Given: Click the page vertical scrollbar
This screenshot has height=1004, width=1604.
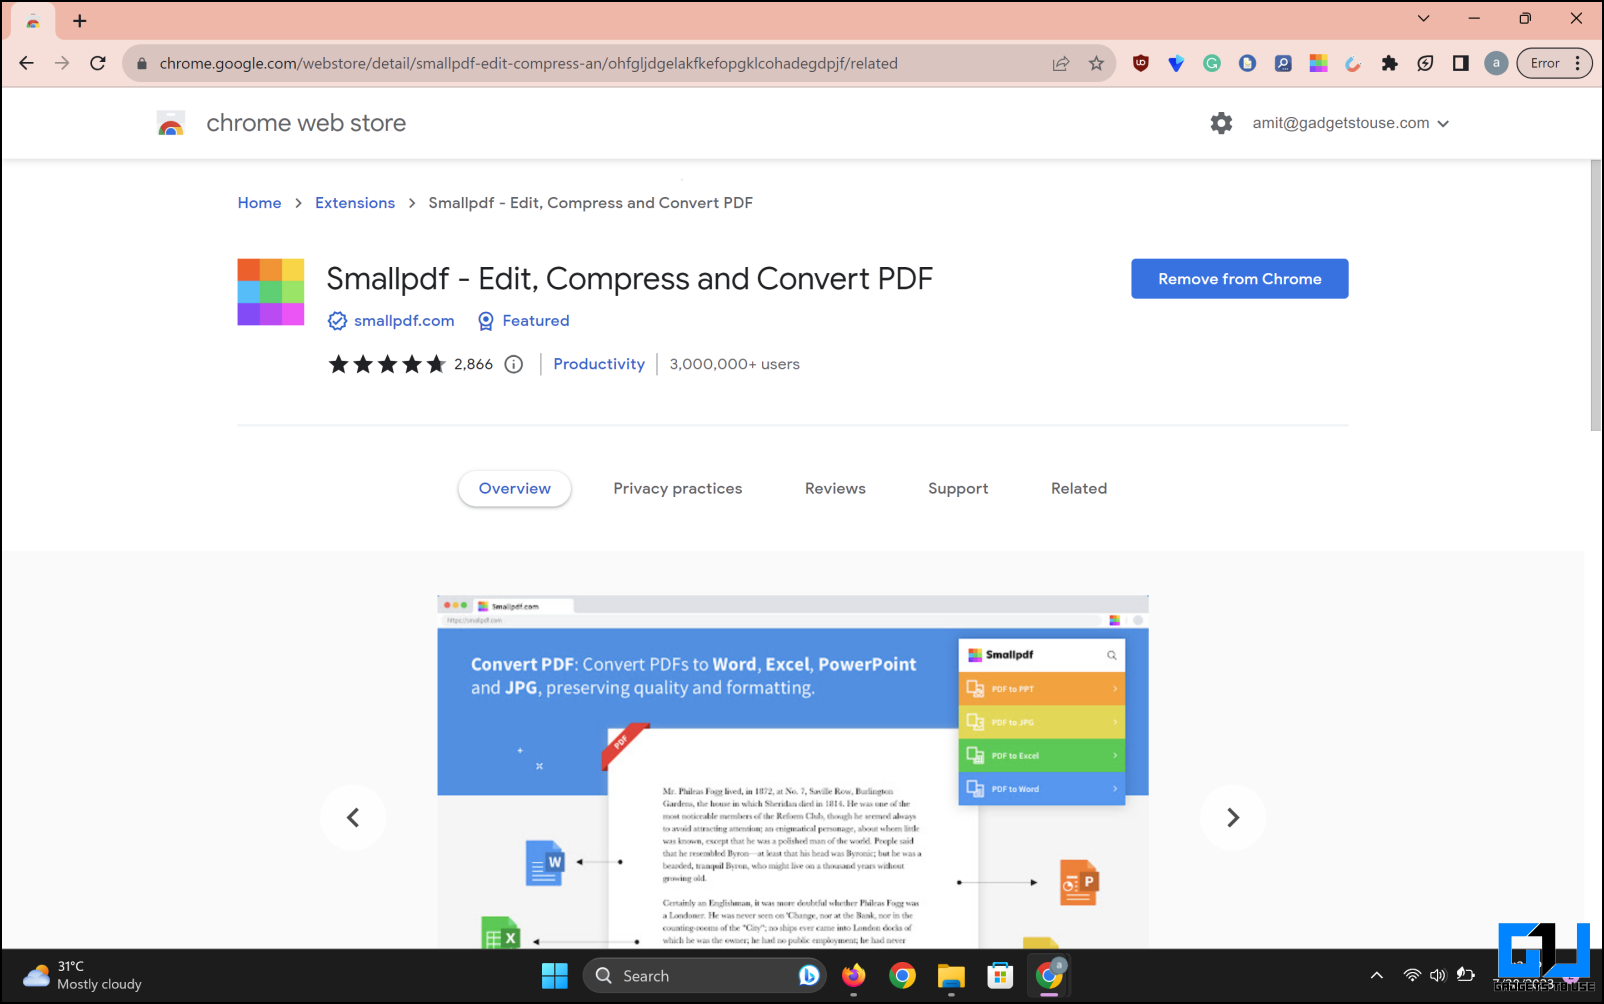Looking at the screenshot, I should (1596, 295).
